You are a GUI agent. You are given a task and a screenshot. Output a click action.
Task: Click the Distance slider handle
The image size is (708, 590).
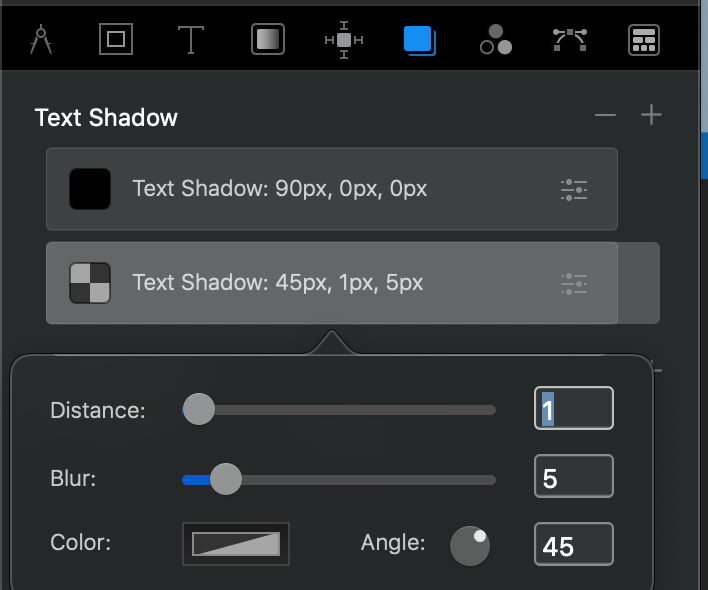tap(199, 409)
